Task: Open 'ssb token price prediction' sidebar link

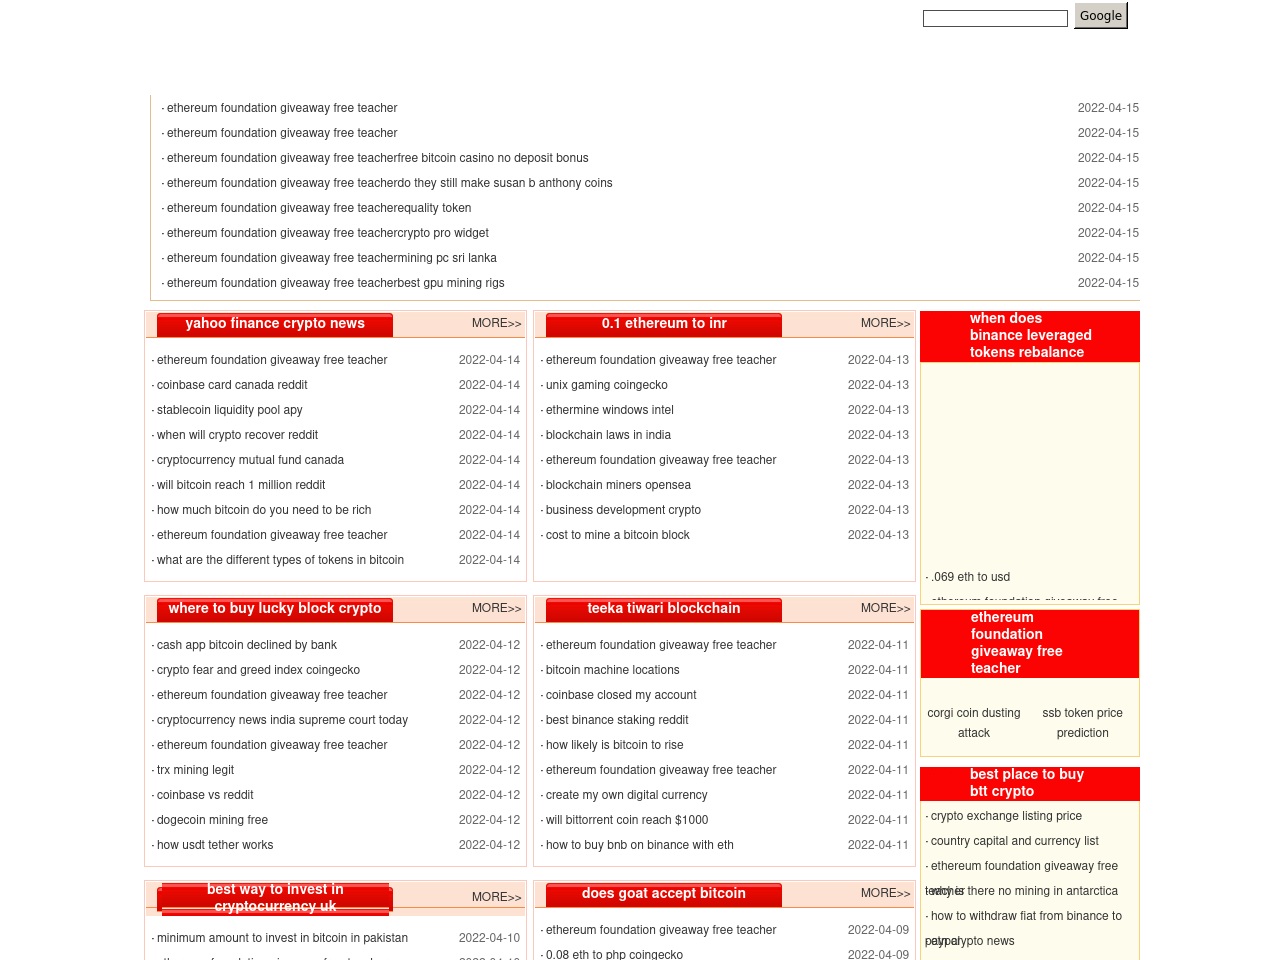Action: pos(1083,723)
